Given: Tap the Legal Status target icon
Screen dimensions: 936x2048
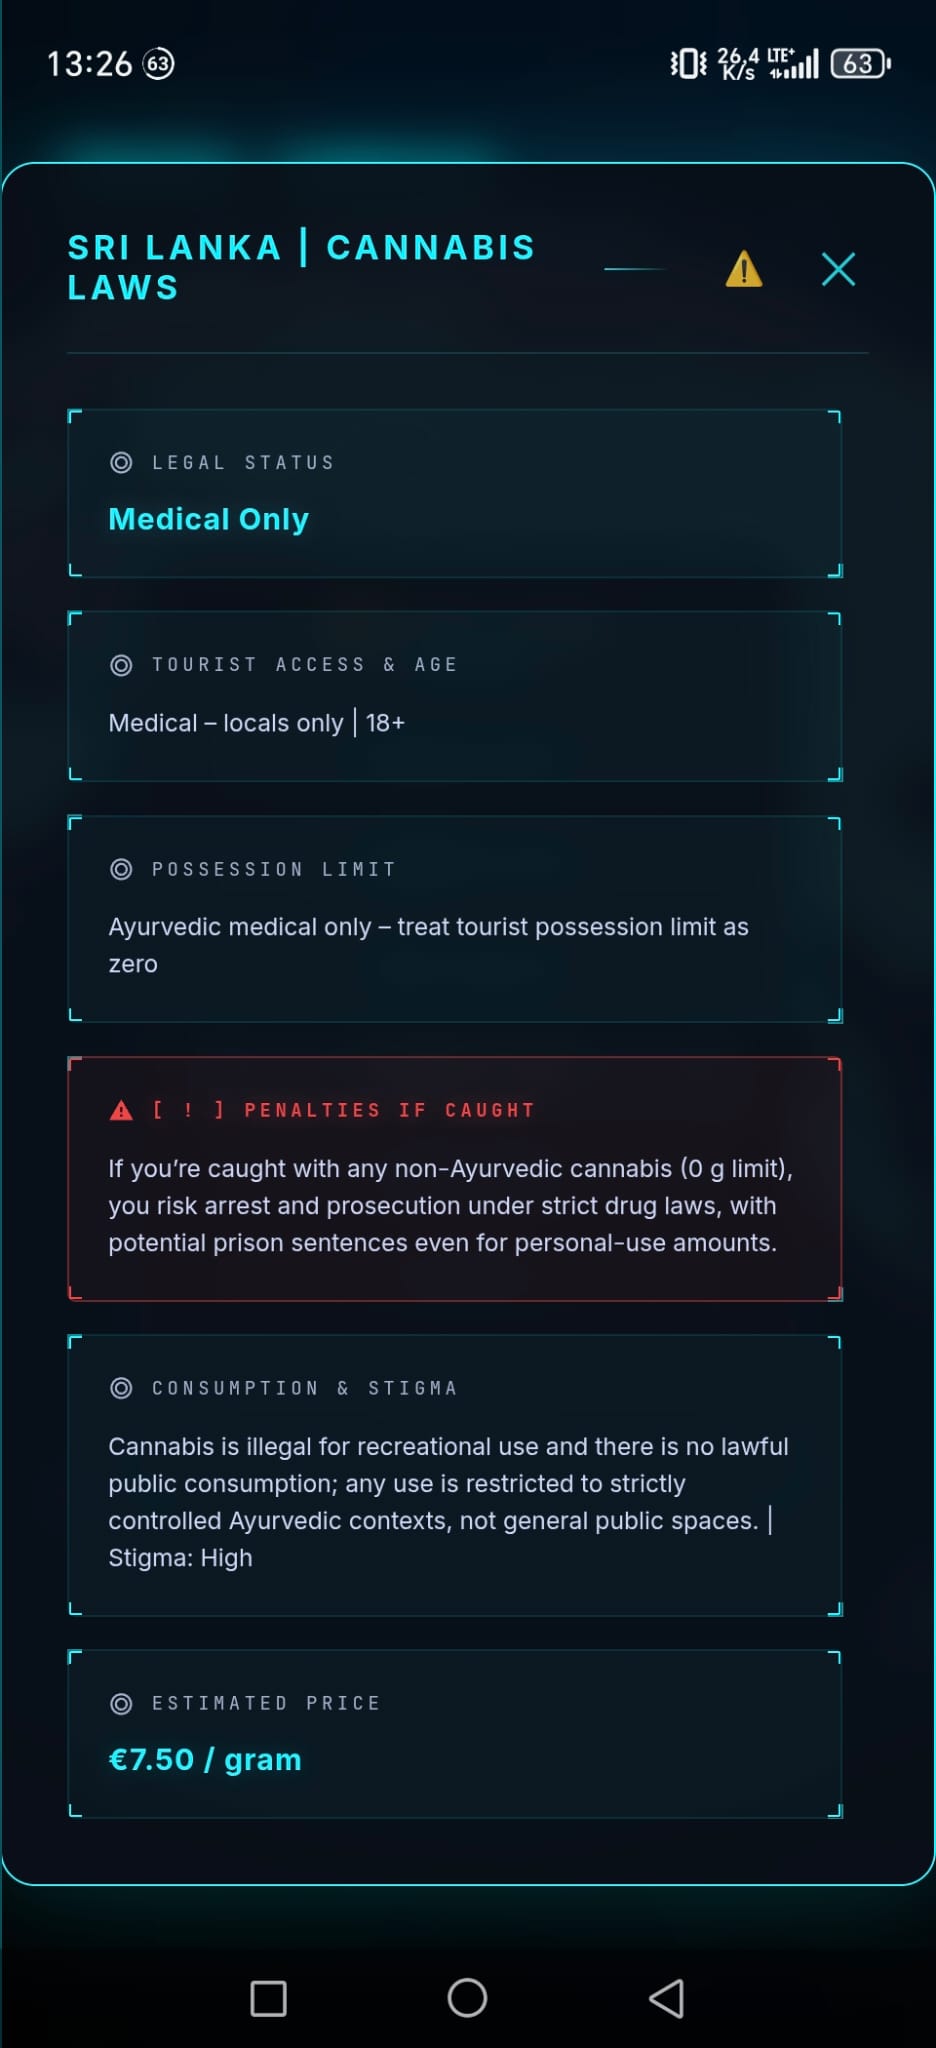Looking at the screenshot, I should (x=121, y=462).
